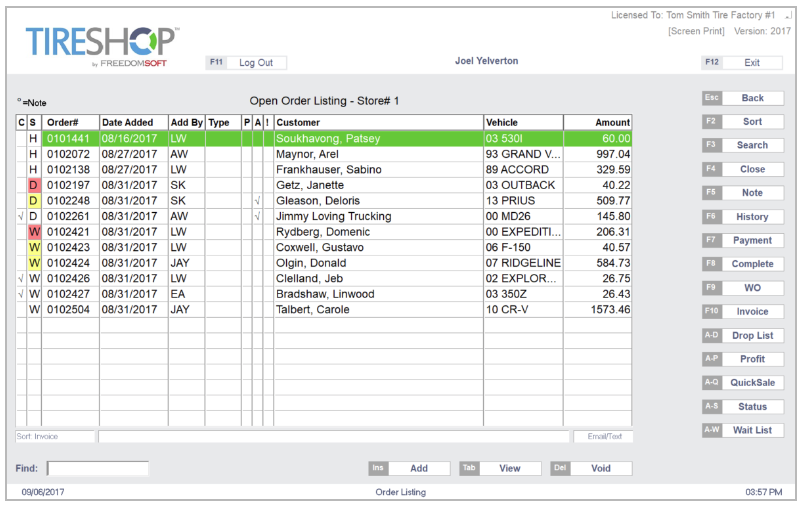Screen dimensions: 802x506
Task: Sort by the Customer column header
Action: (378, 123)
